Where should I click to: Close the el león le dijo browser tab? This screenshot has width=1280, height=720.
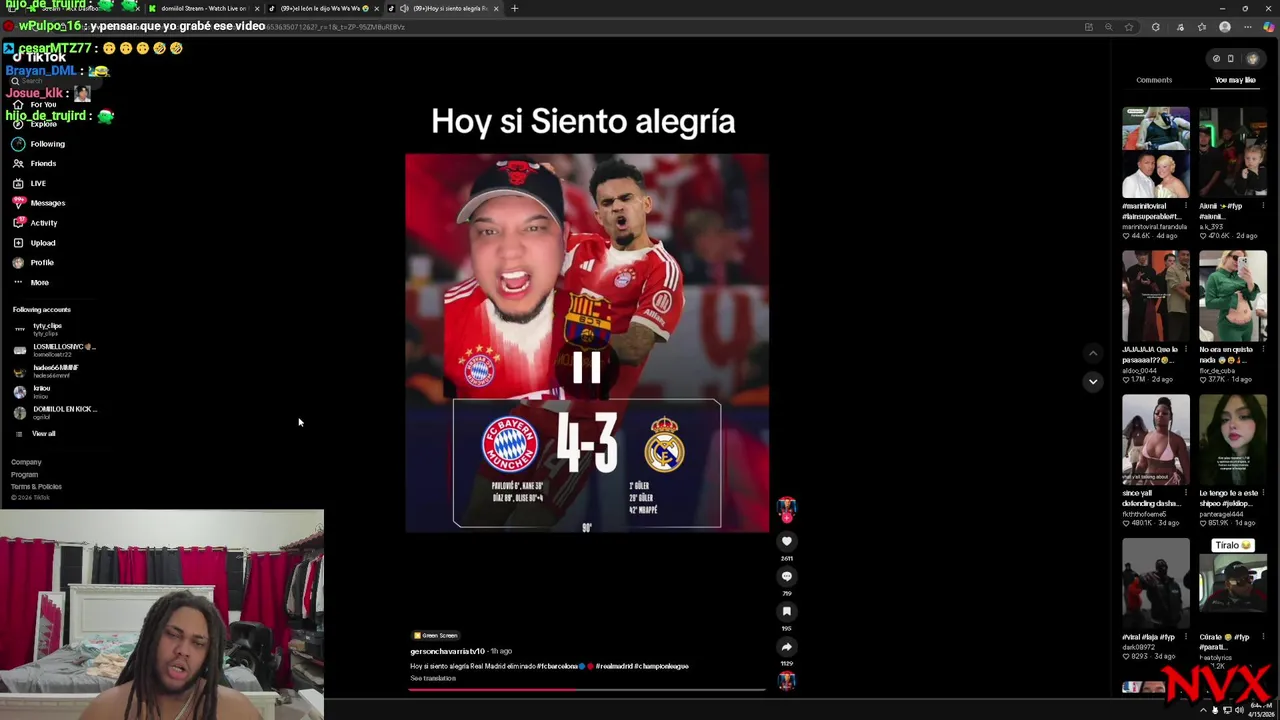pos(376,8)
